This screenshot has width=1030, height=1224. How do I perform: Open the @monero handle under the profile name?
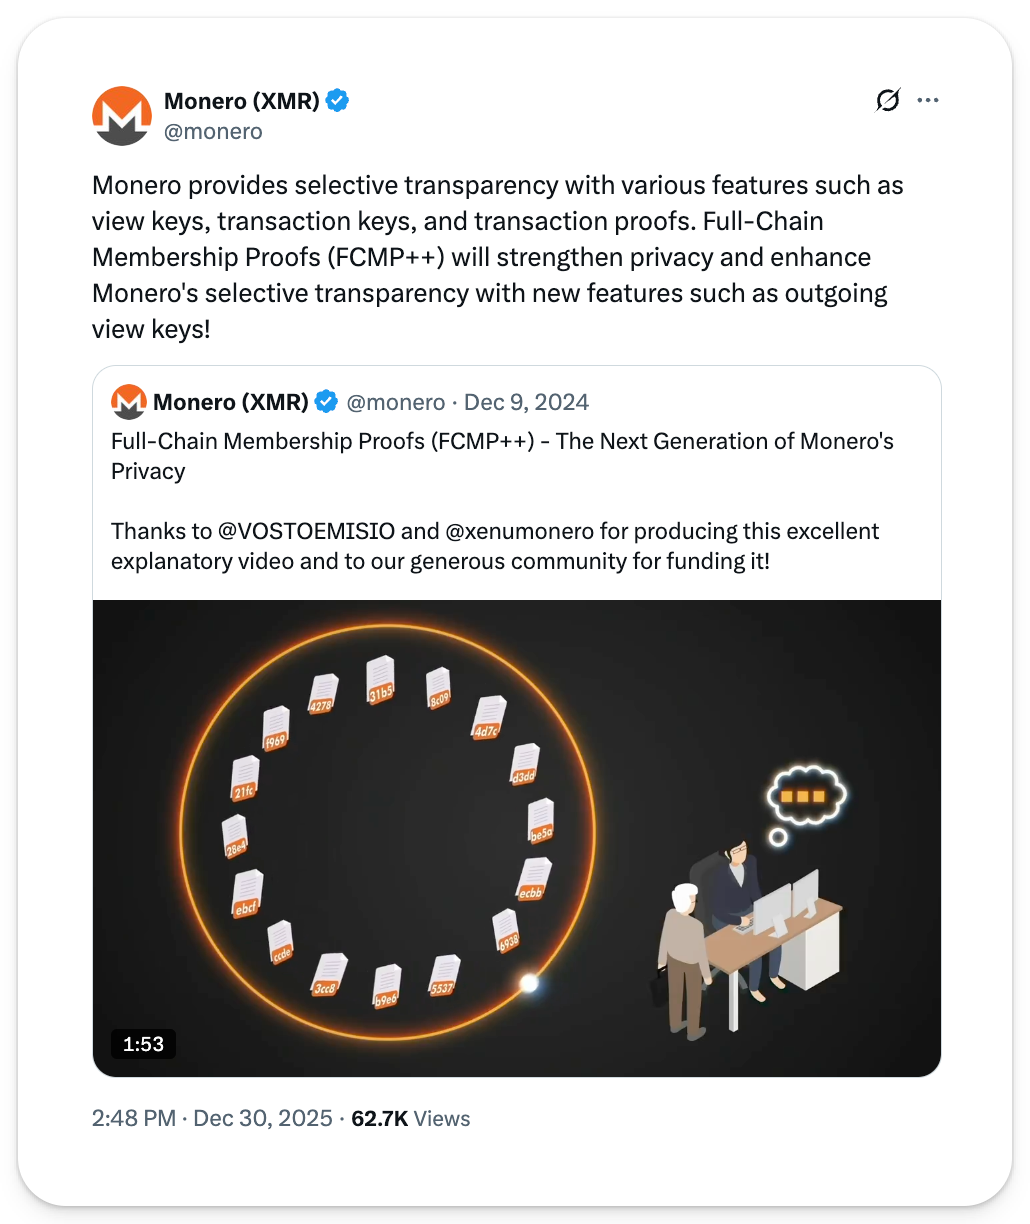point(213,132)
